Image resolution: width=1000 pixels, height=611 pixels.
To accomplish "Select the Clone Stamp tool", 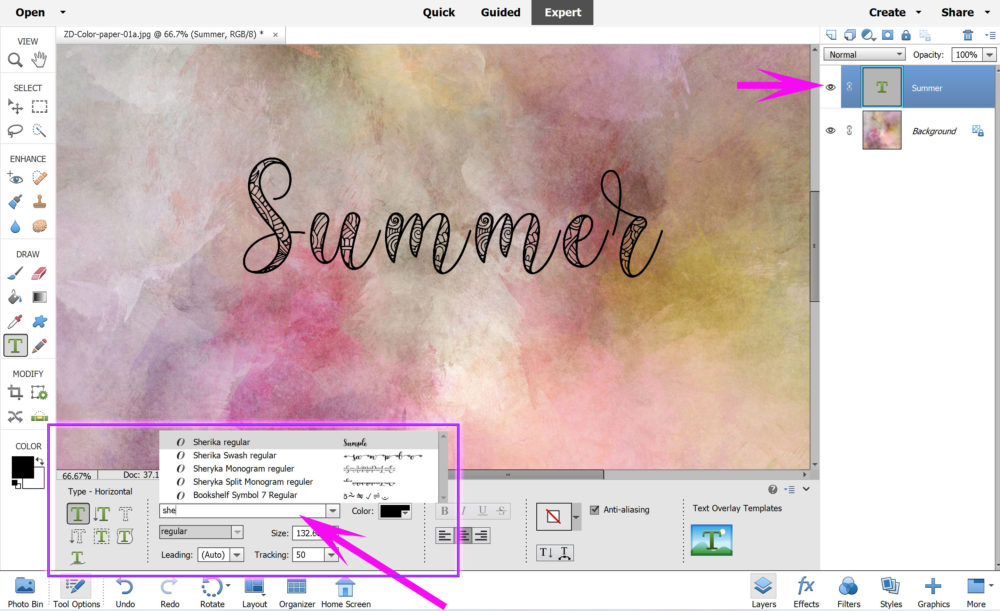I will (40, 202).
